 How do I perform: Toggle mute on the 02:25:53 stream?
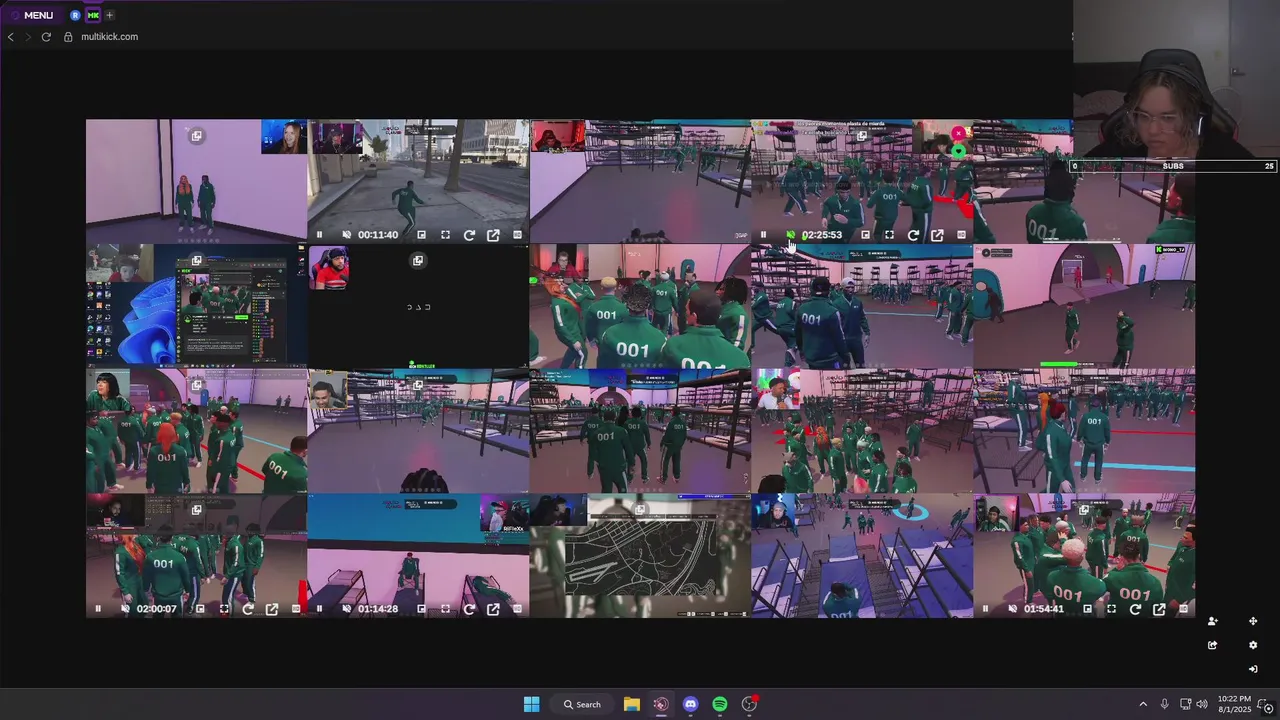pyautogui.click(x=790, y=235)
